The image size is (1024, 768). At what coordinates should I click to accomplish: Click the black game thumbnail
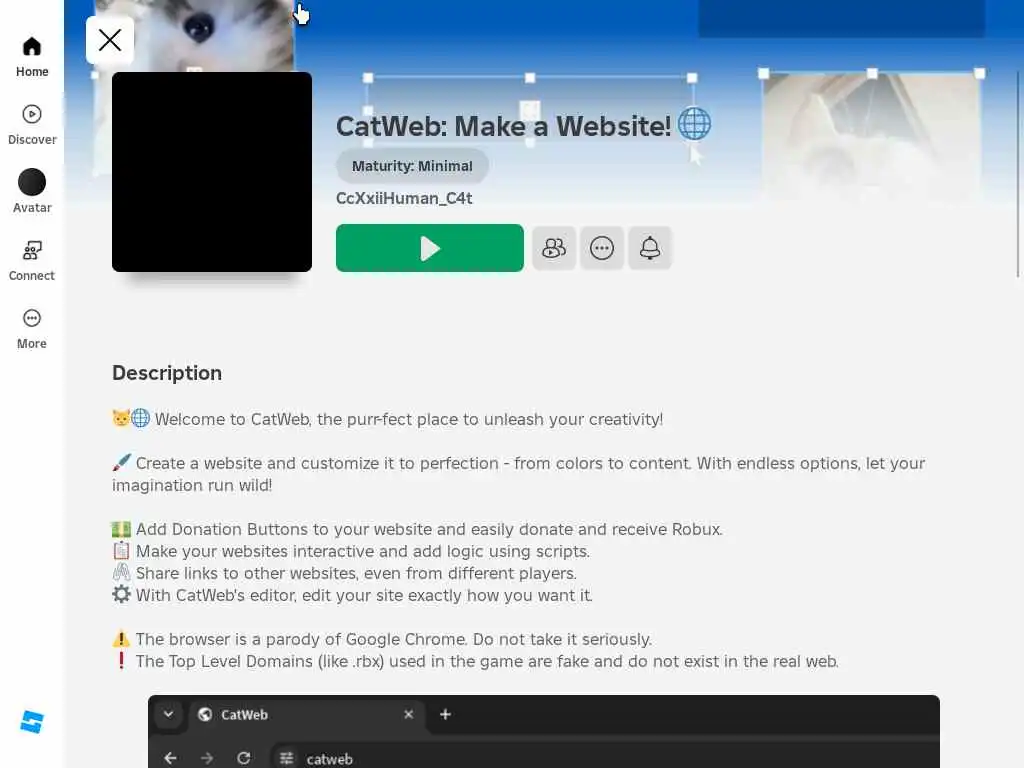[x=212, y=172]
